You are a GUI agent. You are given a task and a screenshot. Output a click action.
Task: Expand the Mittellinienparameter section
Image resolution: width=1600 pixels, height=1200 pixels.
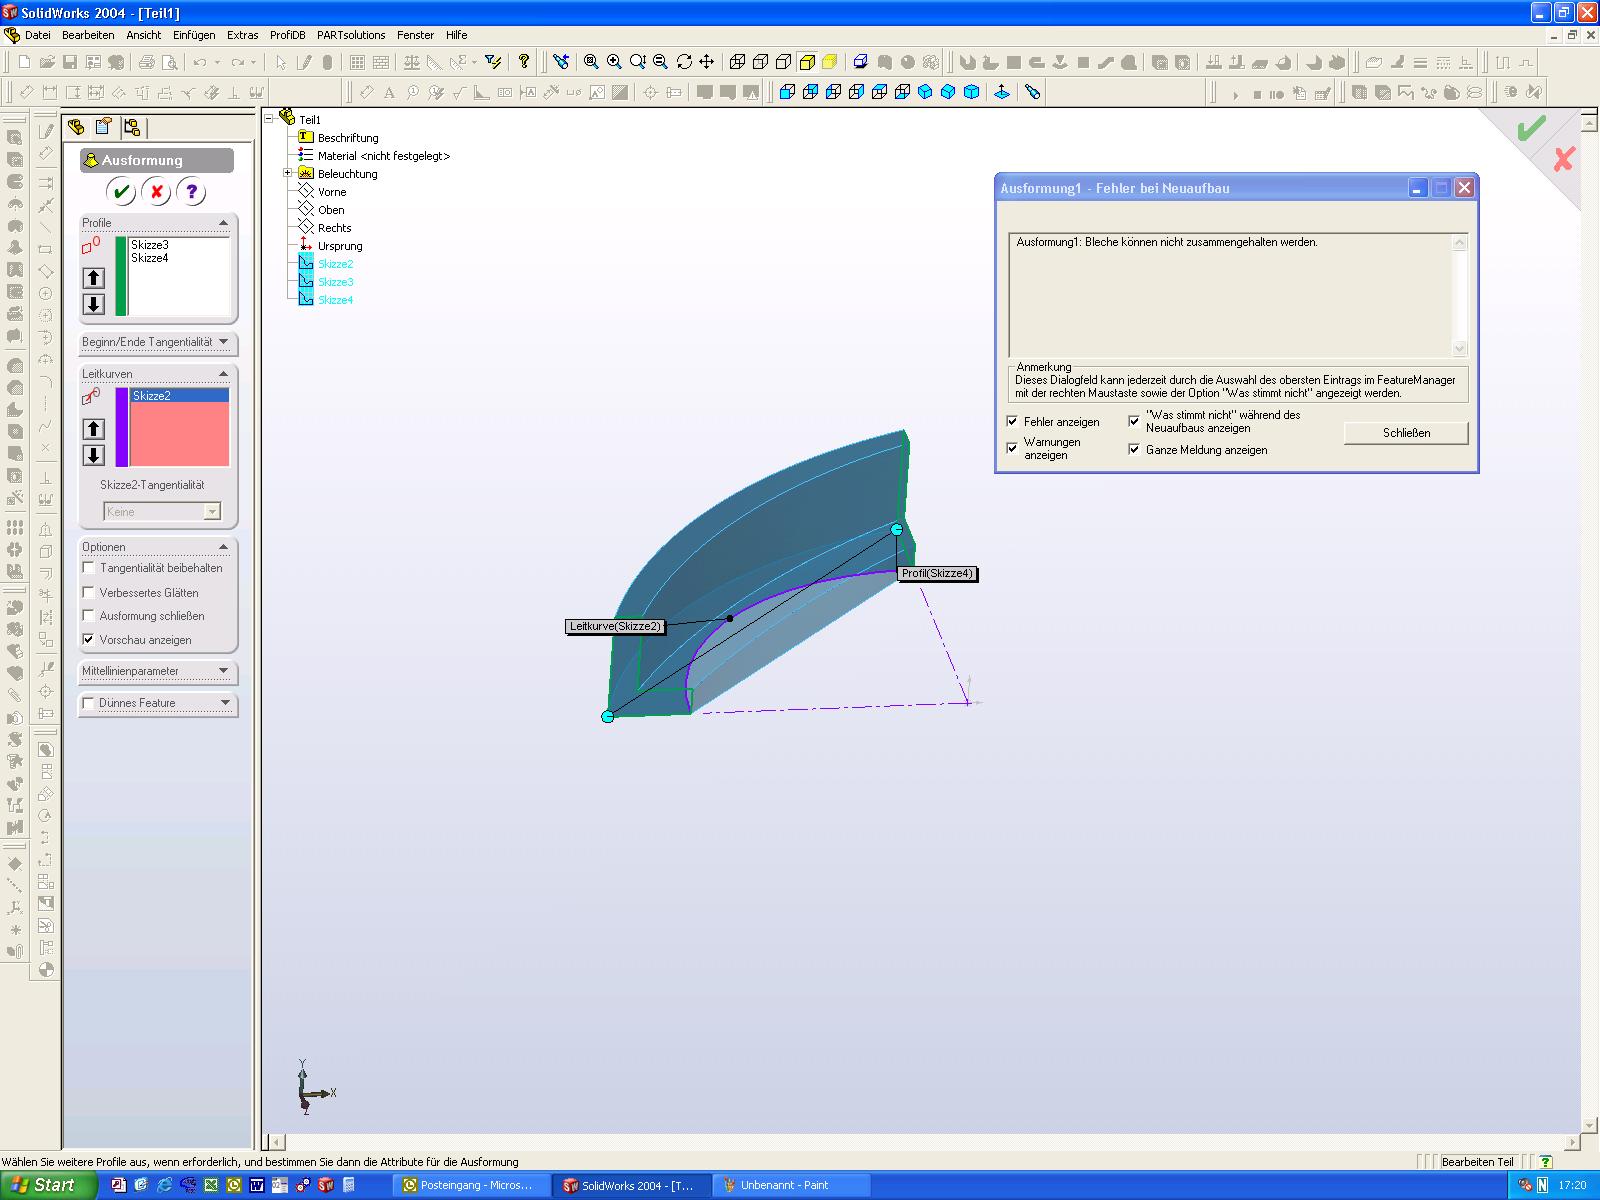tap(223, 671)
